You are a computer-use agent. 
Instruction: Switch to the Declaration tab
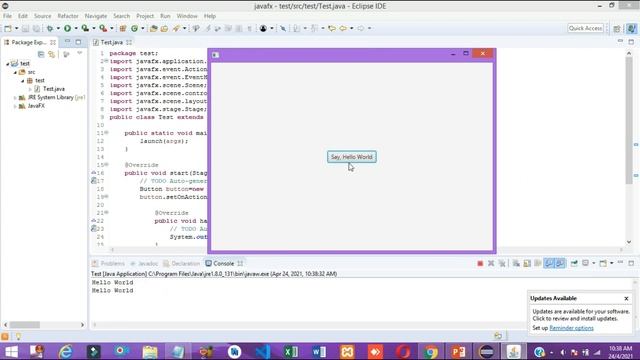point(182,264)
